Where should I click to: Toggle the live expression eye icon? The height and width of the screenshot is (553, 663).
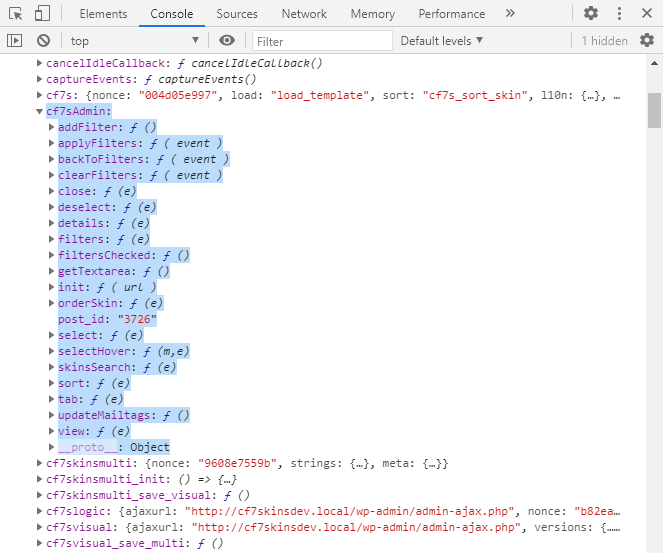(227, 41)
